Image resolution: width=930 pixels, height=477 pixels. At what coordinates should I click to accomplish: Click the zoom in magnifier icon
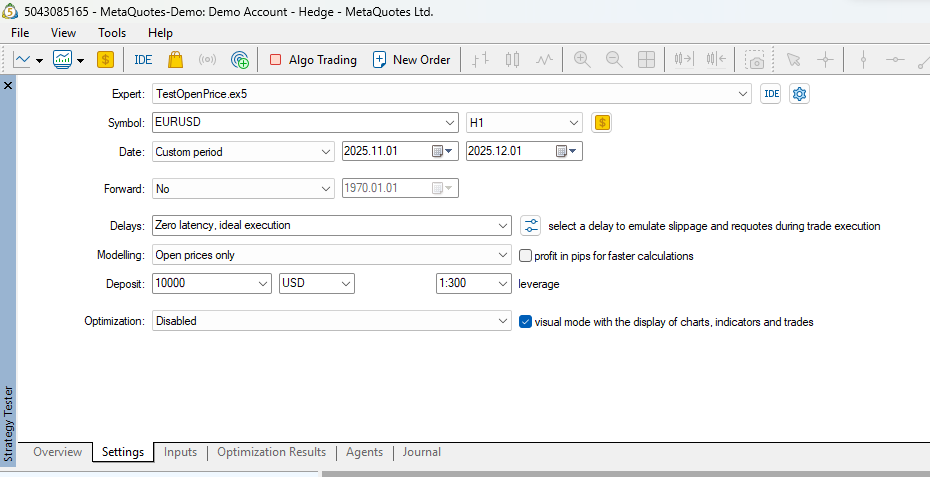click(x=582, y=59)
